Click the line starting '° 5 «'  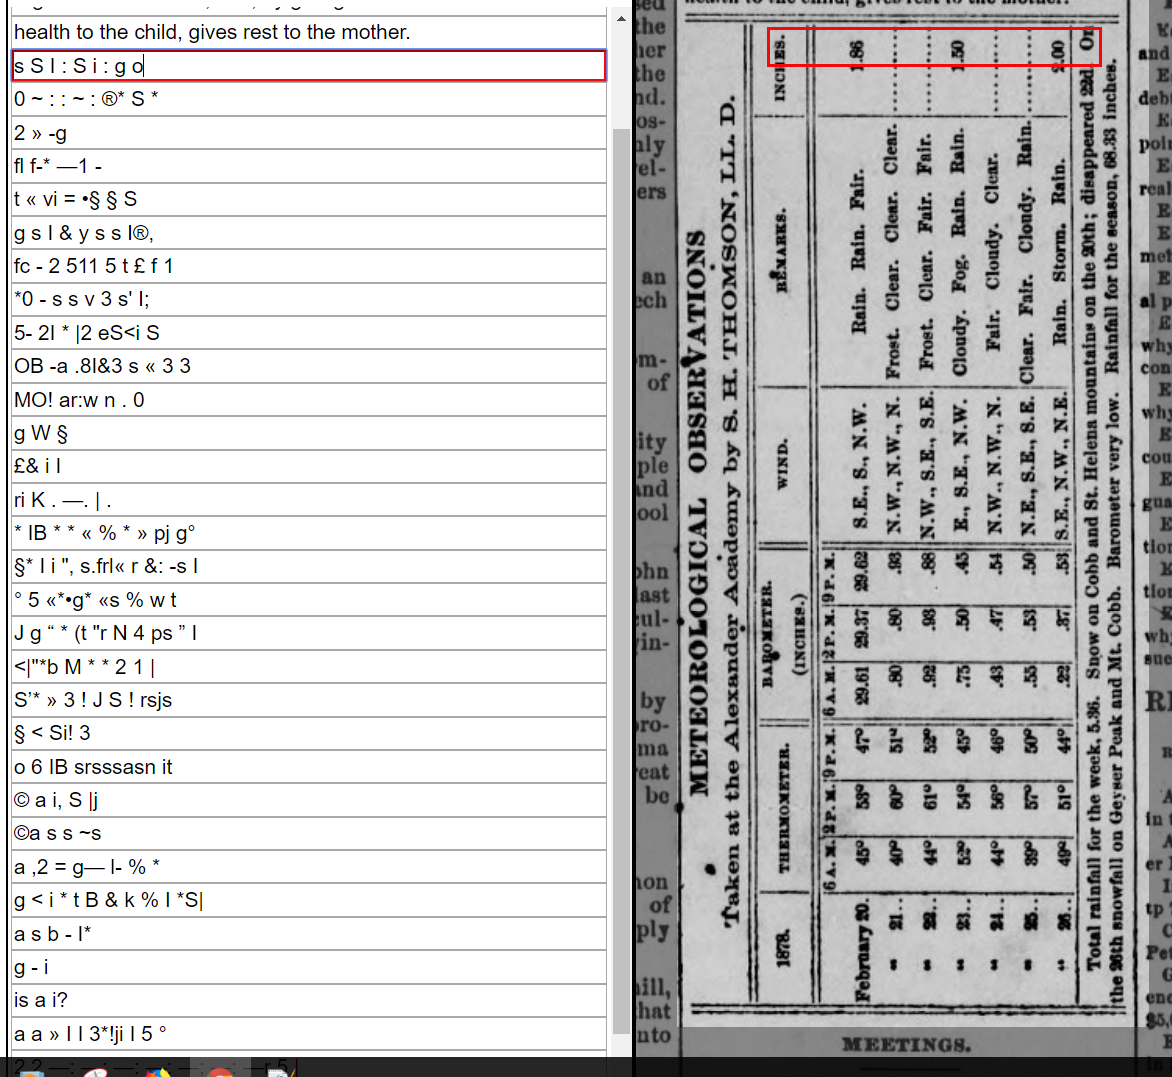(x=309, y=600)
